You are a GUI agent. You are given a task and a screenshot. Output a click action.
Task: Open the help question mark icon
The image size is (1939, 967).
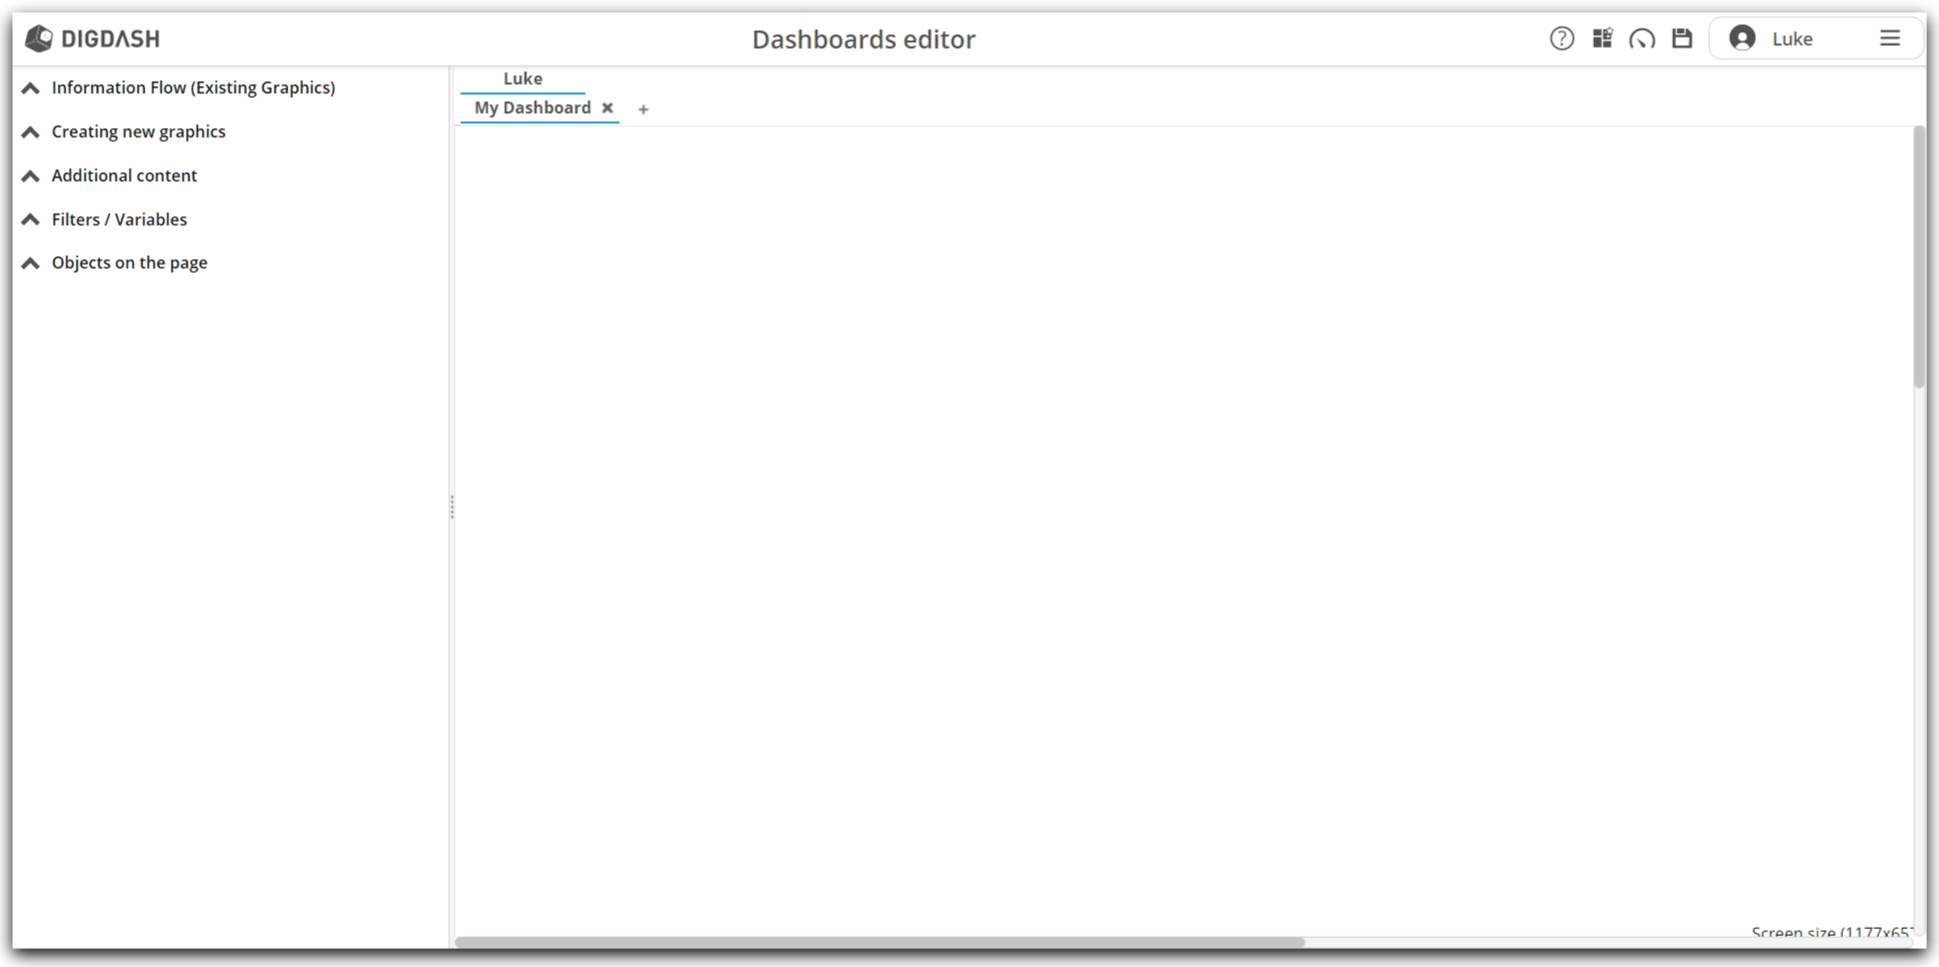point(1561,39)
